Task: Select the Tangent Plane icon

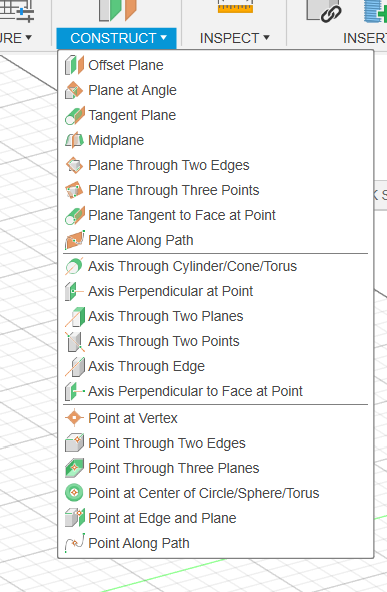Action: click(74, 115)
